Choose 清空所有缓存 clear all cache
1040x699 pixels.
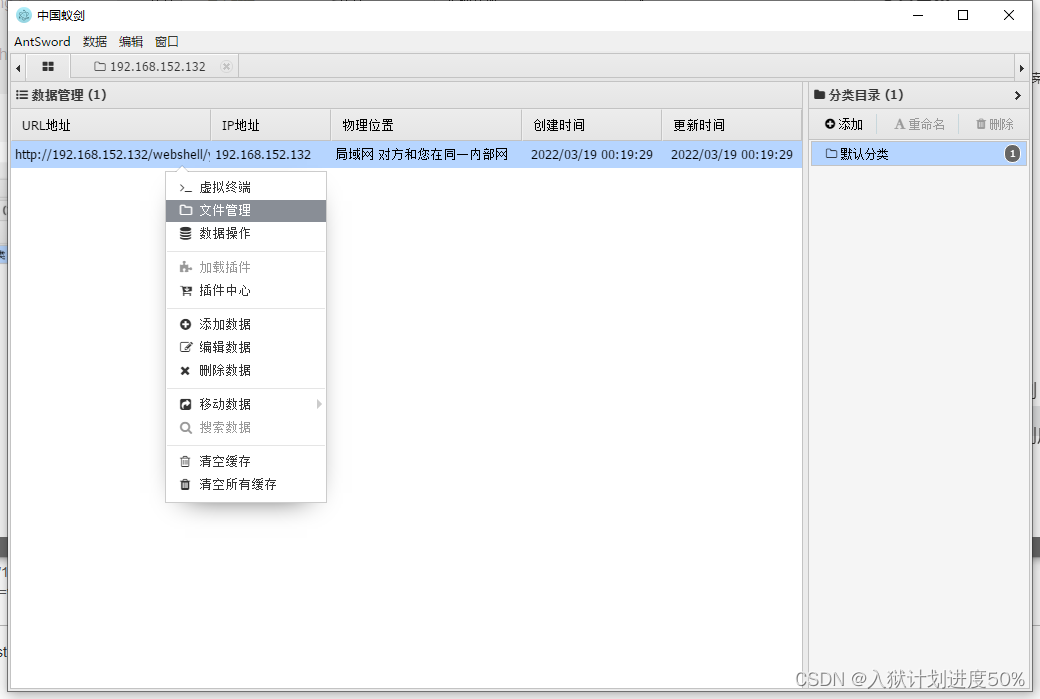[245, 485]
